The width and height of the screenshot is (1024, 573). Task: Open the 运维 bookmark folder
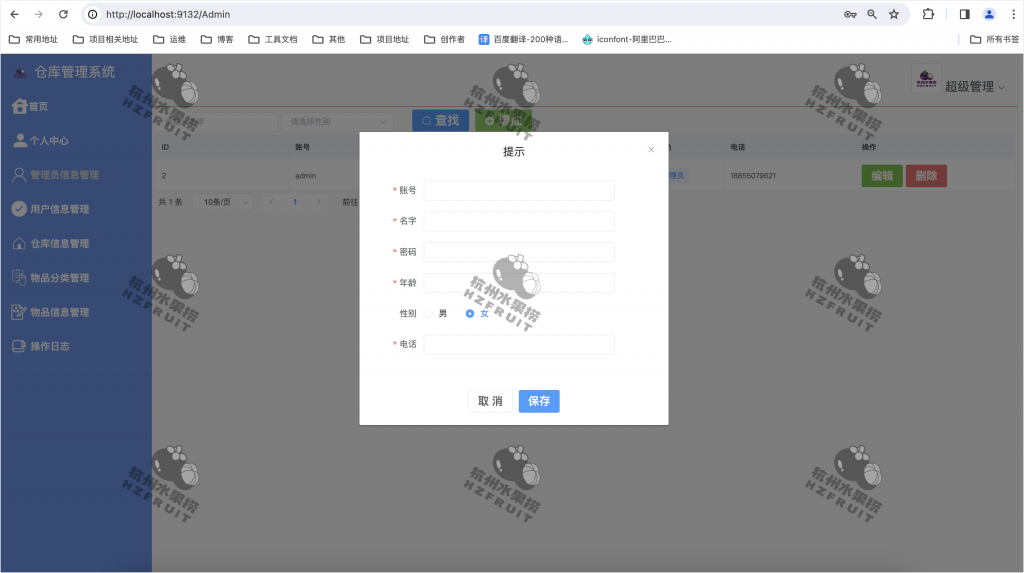coord(169,39)
